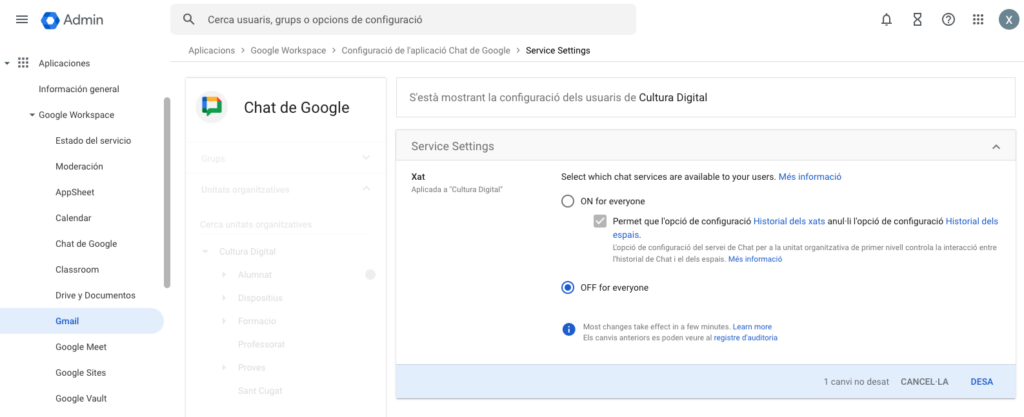
Task: Open Google Meet in the left sidebar
Action: [80, 347]
